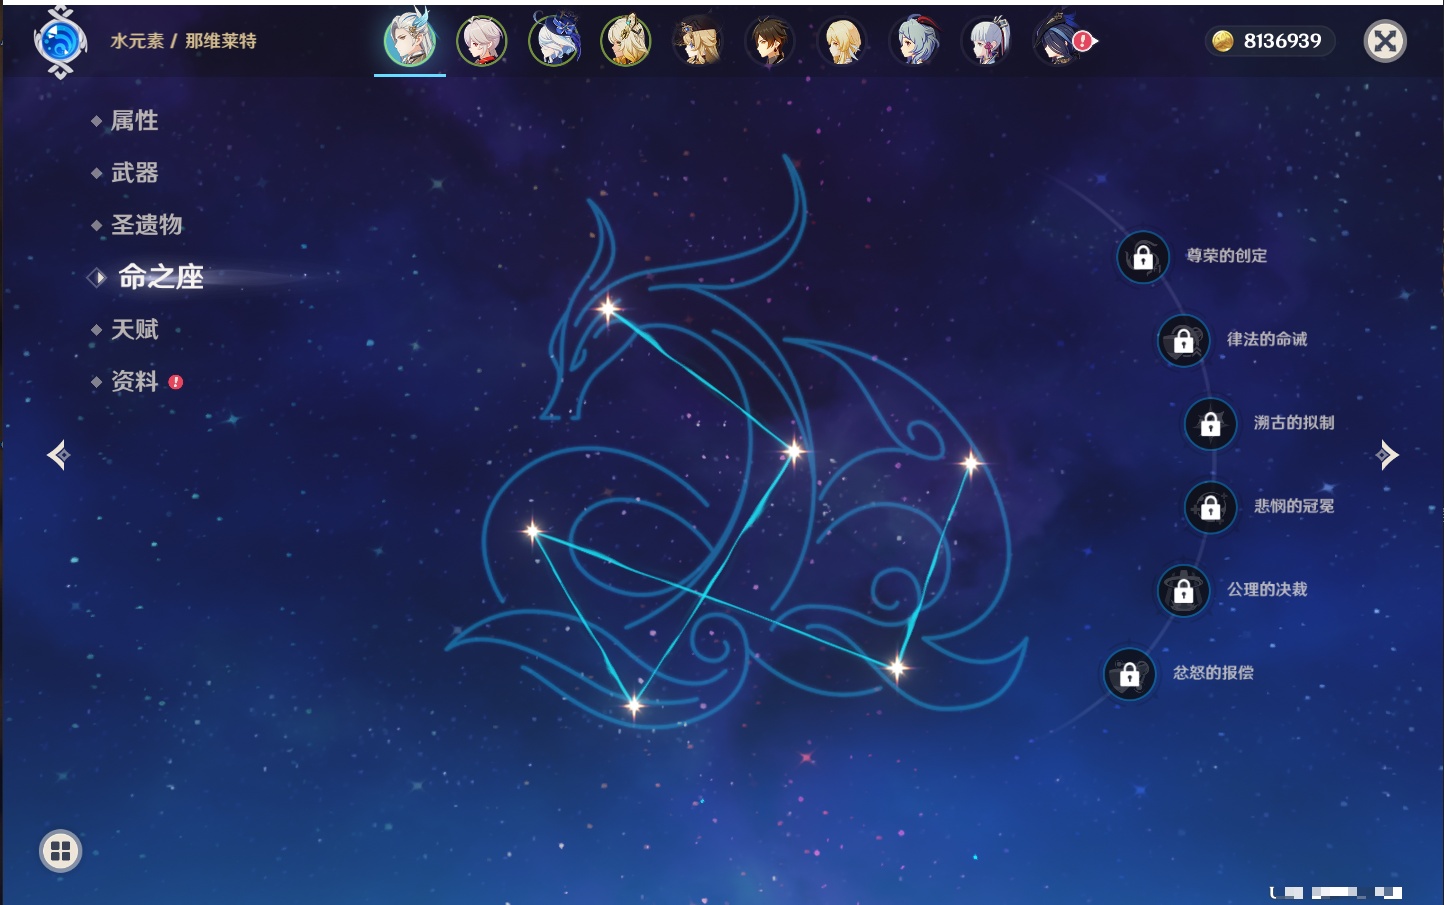This screenshot has height=905, width=1444.
Task: Click the 律法的命诫 constellation label
Action: pos(1267,339)
